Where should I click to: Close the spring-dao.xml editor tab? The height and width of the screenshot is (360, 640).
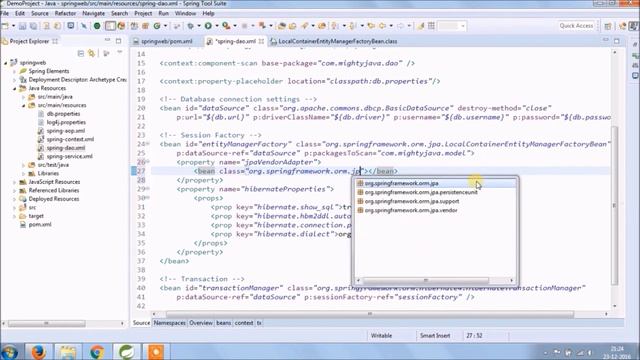pyautogui.click(x=261, y=41)
